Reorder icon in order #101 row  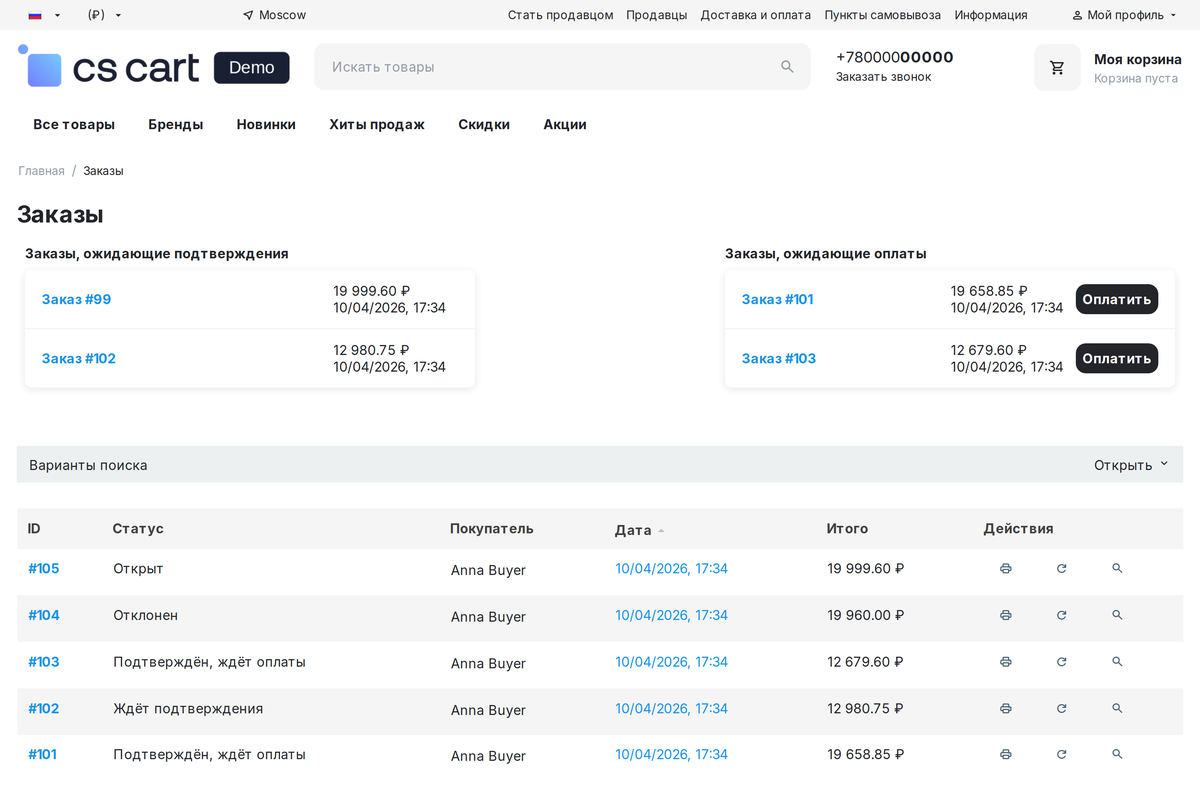click(1061, 755)
